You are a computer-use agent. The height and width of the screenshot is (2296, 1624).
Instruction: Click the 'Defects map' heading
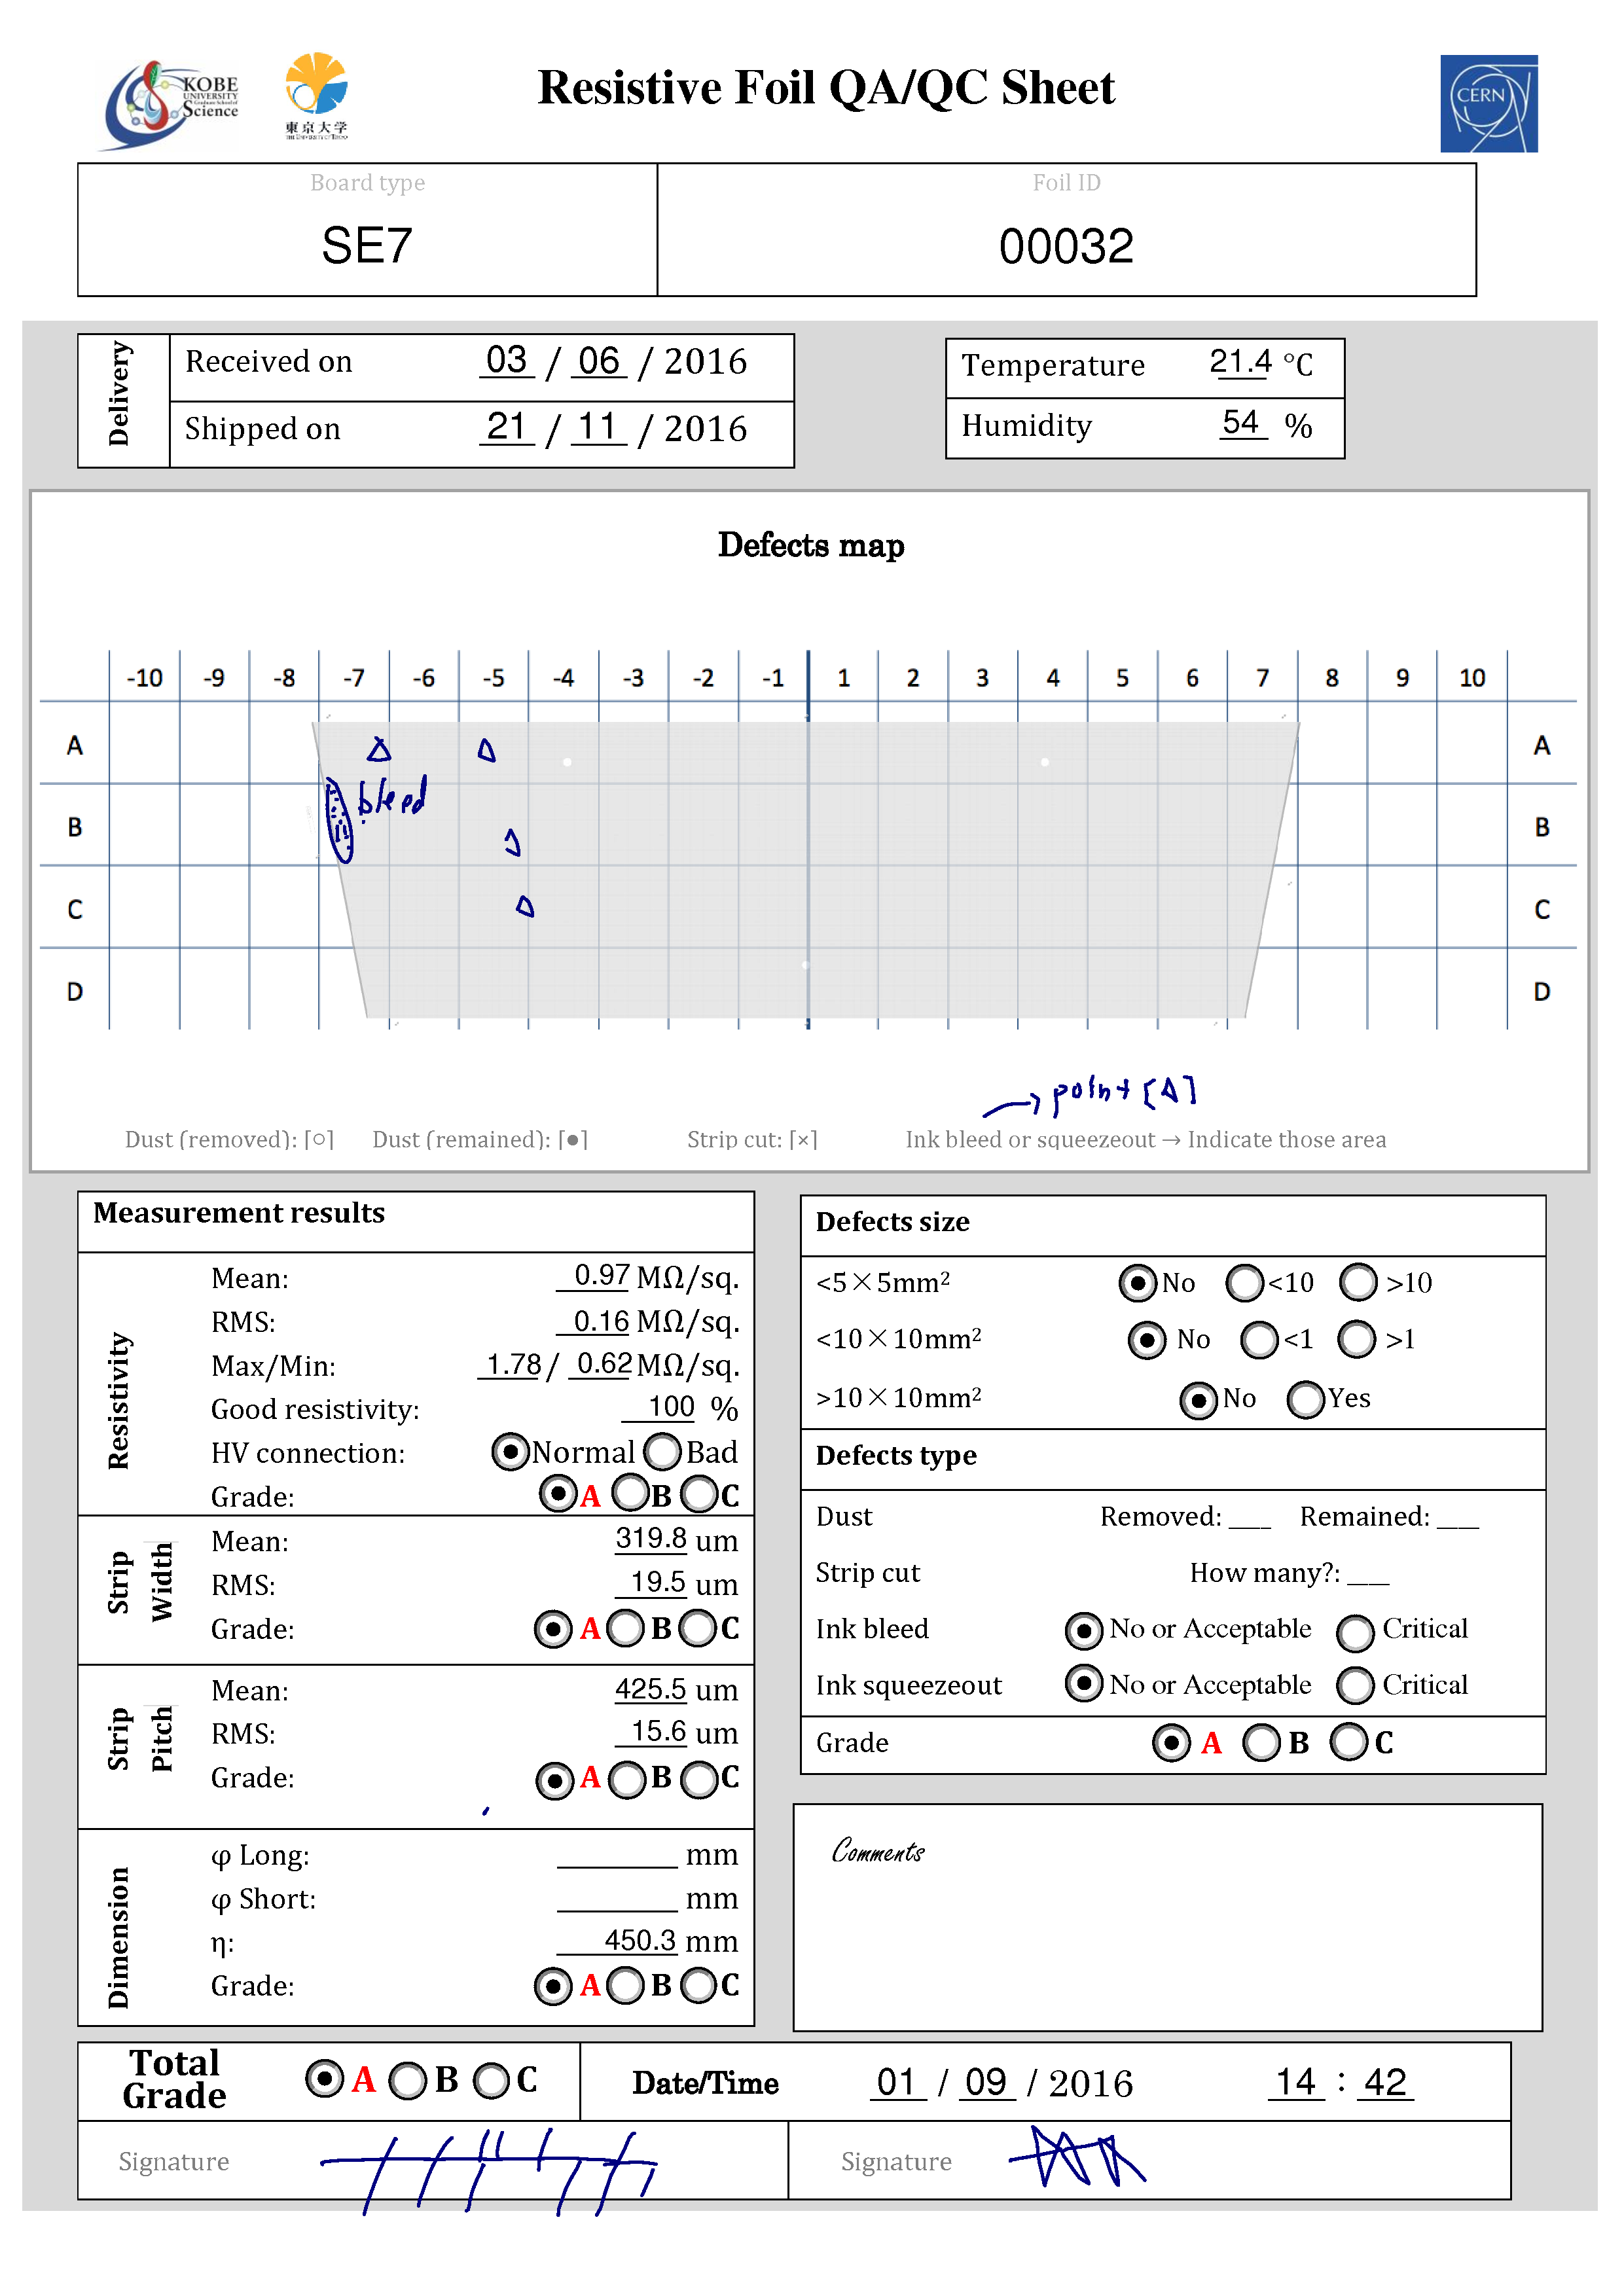click(811, 545)
